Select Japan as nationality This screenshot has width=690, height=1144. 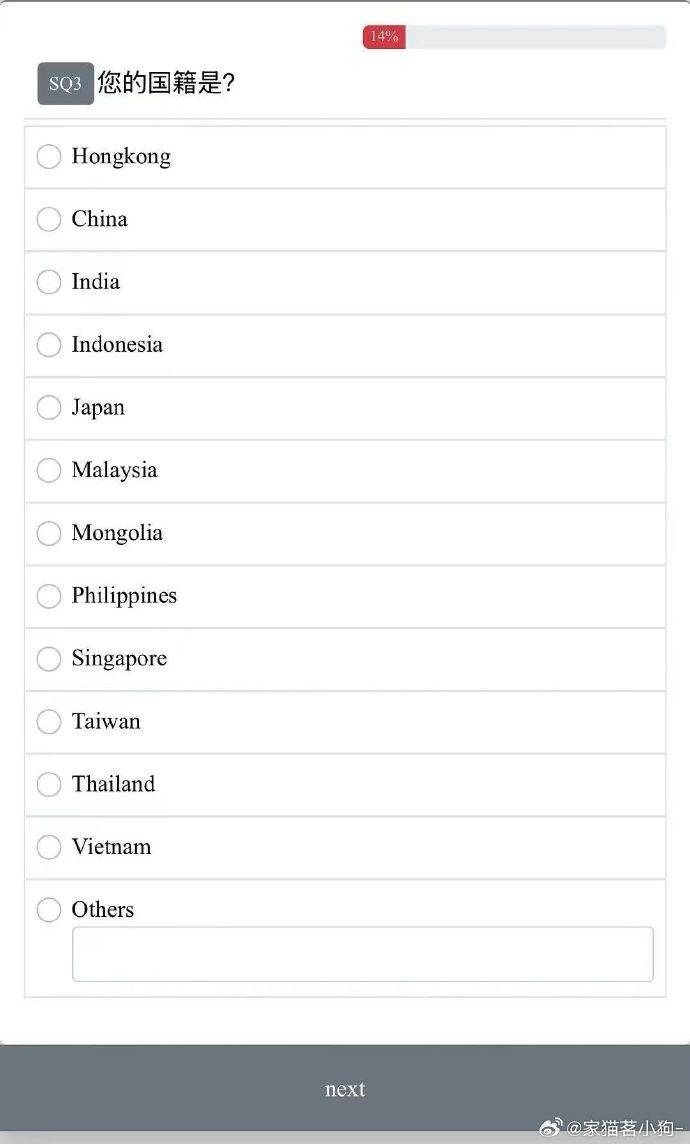pos(49,408)
